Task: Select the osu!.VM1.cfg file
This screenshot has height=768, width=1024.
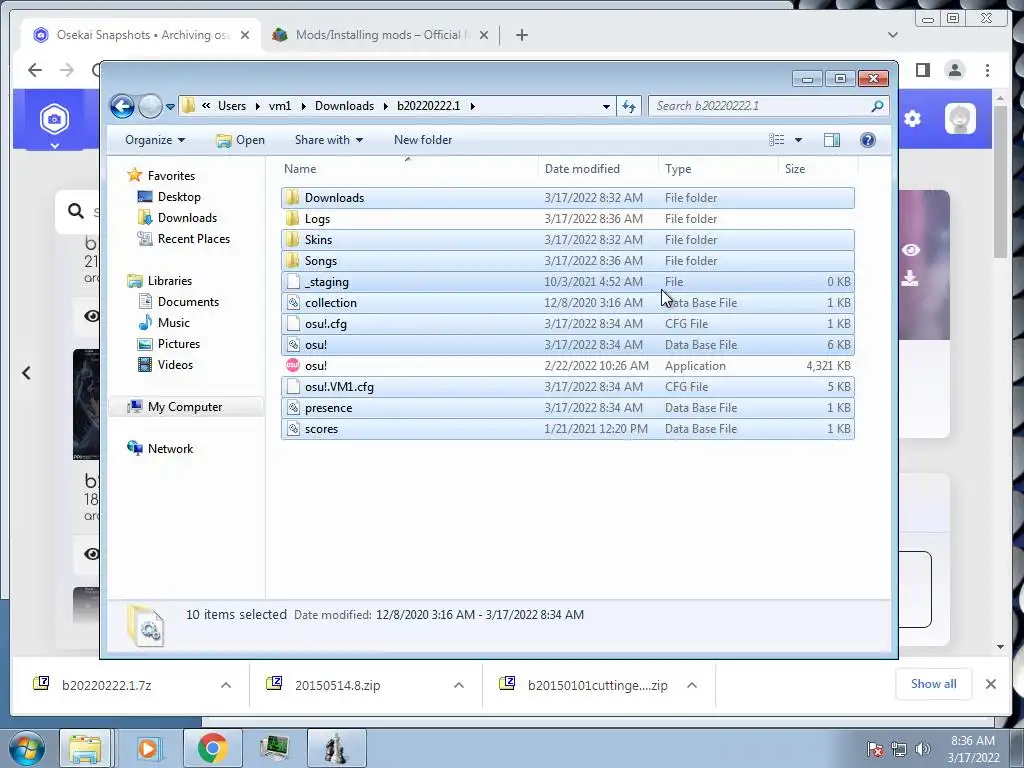Action: (568, 387)
